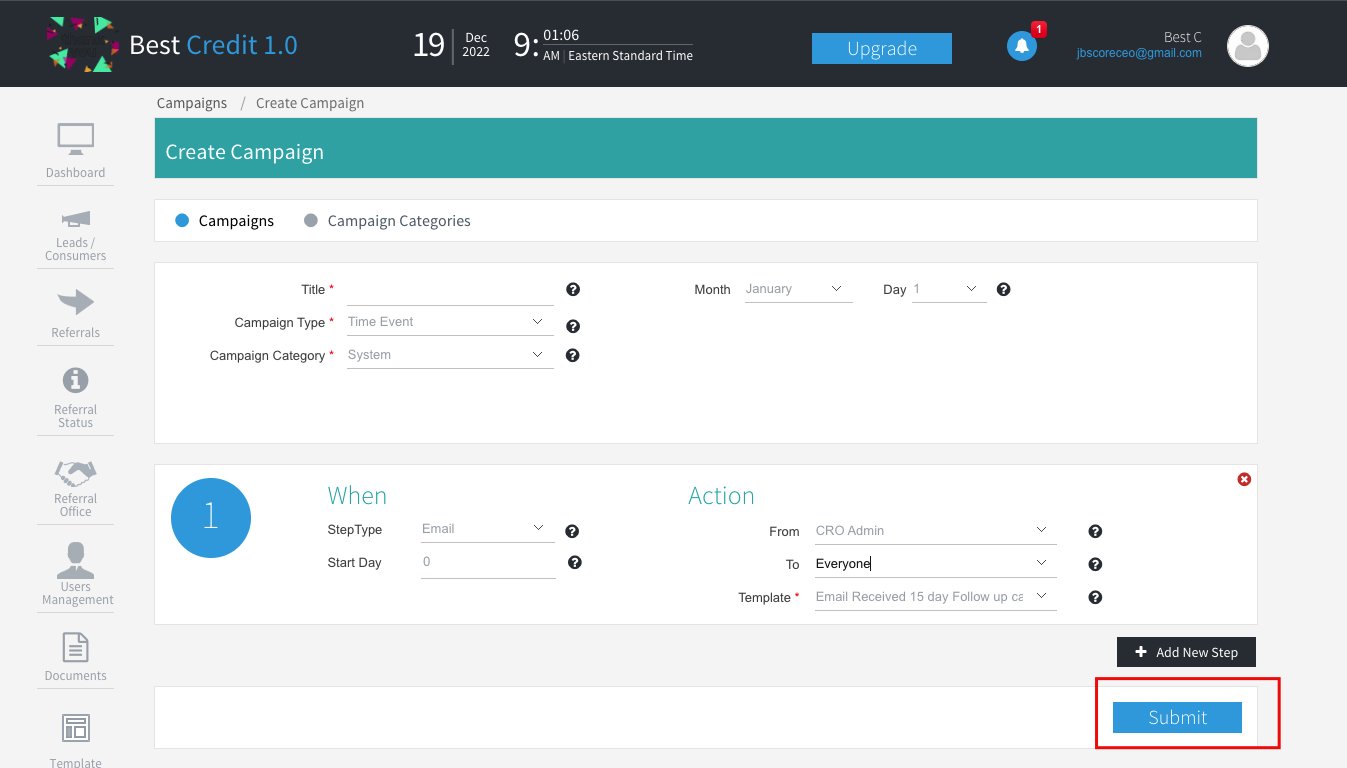Click the When heading
The width and height of the screenshot is (1347, 768).
(357, 496)
